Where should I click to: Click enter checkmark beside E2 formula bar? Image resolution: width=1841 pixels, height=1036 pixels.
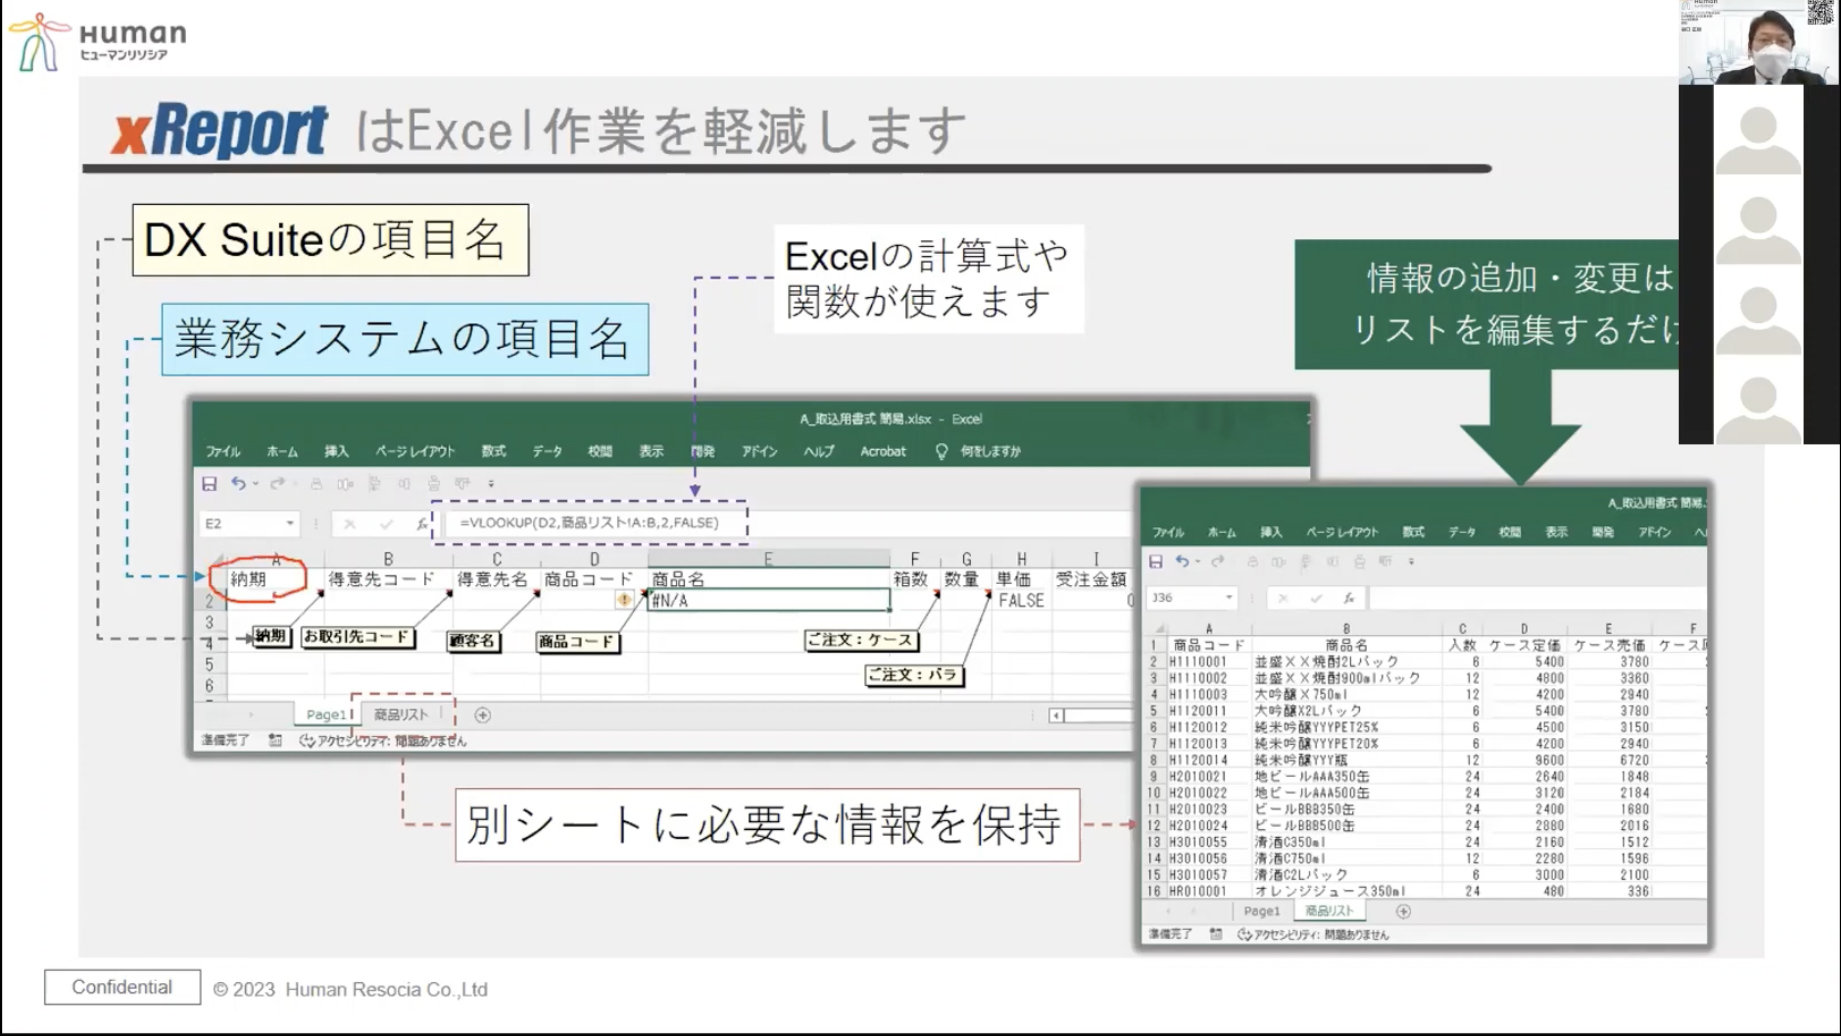[386, 523]
